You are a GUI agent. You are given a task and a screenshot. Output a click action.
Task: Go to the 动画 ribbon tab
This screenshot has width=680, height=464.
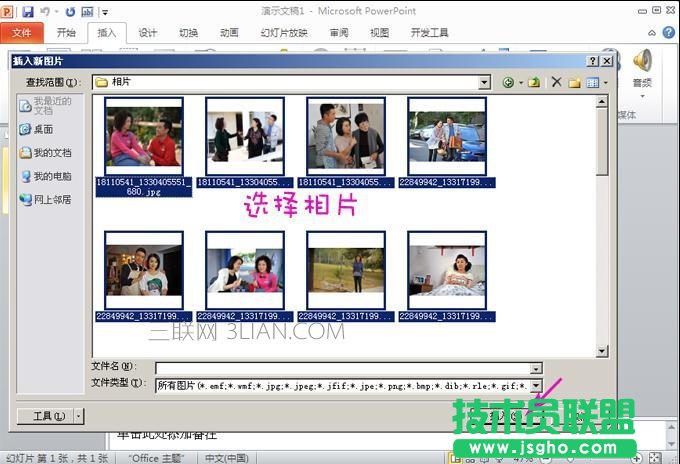click(229, 33)
